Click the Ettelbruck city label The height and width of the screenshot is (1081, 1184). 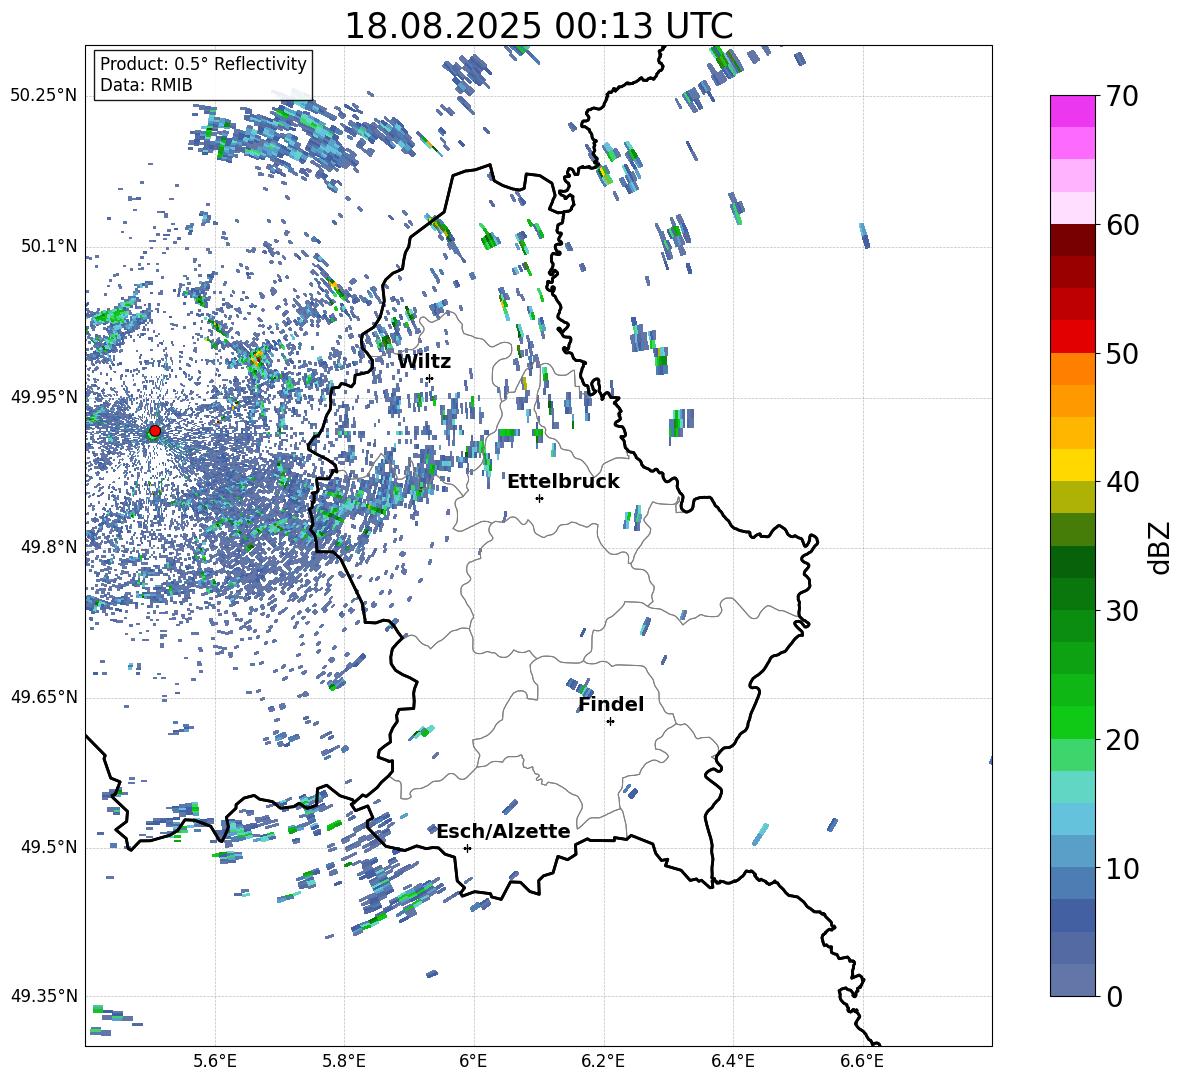pyautogui.click(x=563, y=482)
